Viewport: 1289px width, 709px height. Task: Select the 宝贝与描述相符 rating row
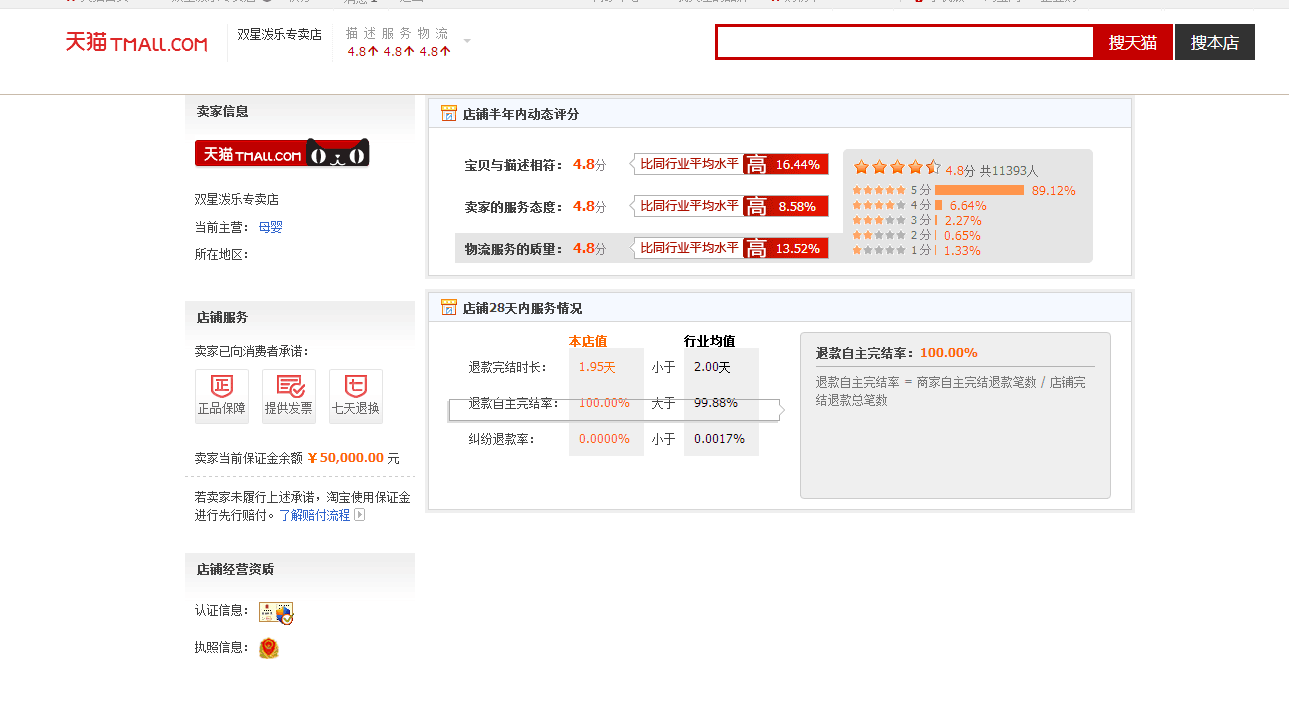[642, 164]
